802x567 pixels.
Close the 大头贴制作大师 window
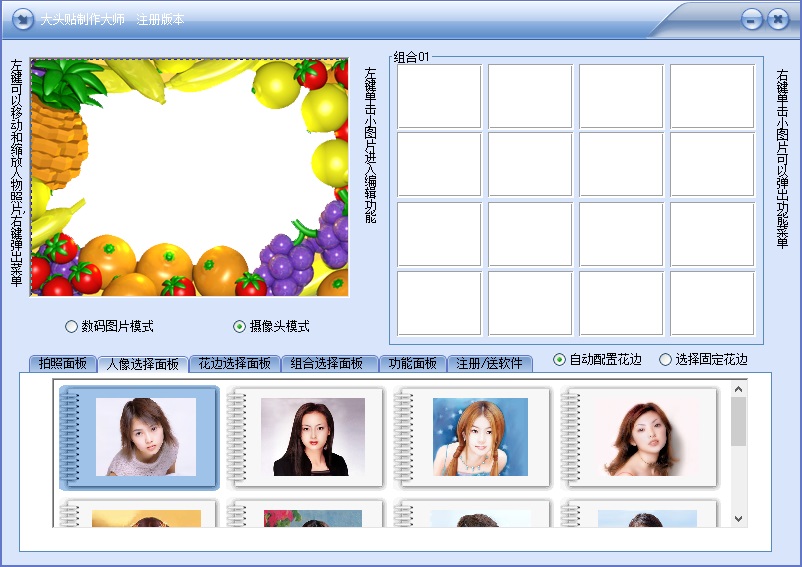point(778,20)
